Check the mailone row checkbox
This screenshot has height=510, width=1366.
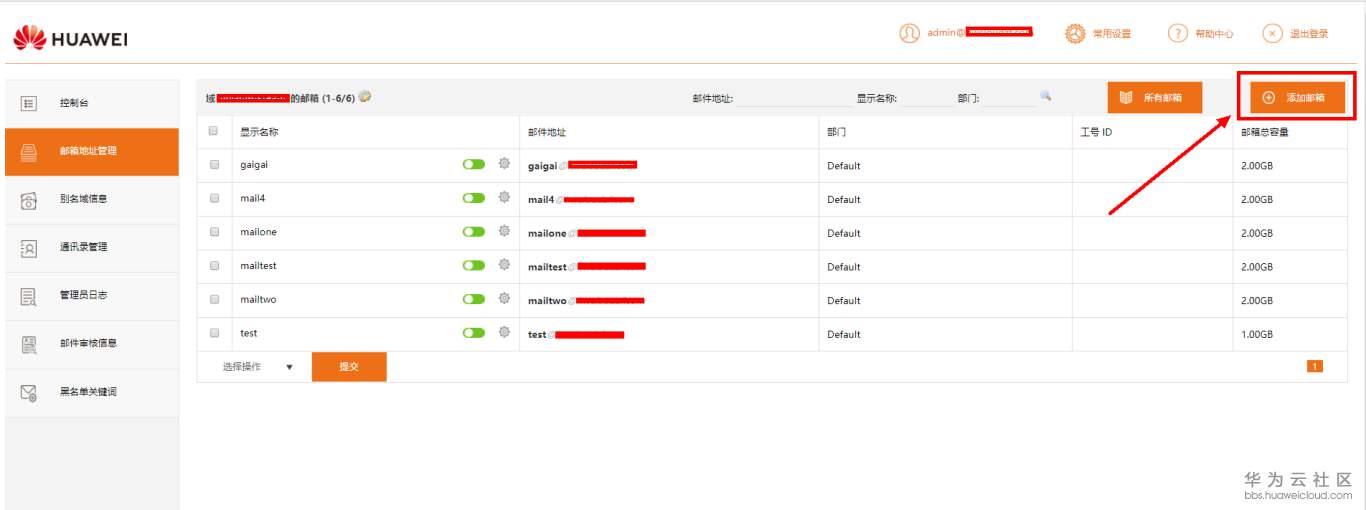tap(213, 232)
